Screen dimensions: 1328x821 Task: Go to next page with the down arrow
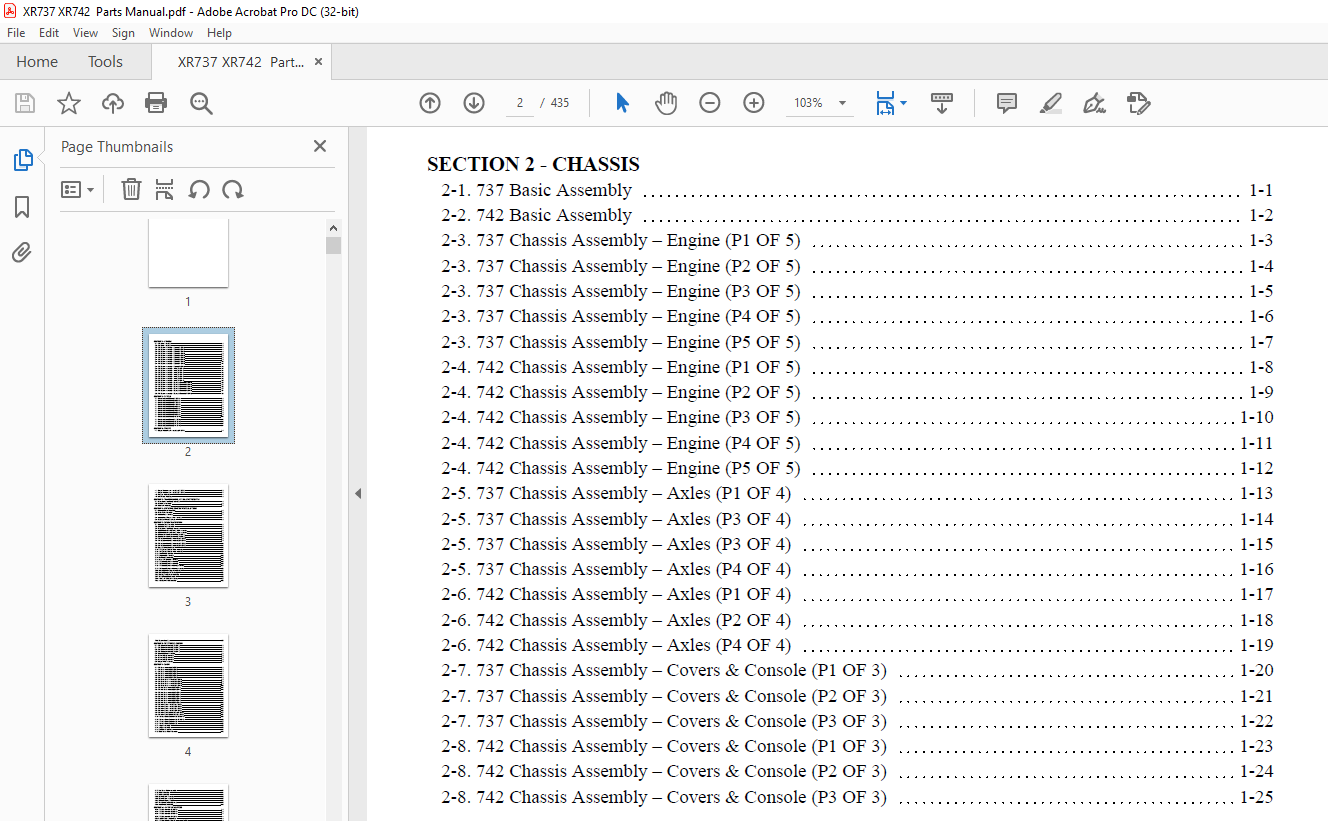(474, 103)
